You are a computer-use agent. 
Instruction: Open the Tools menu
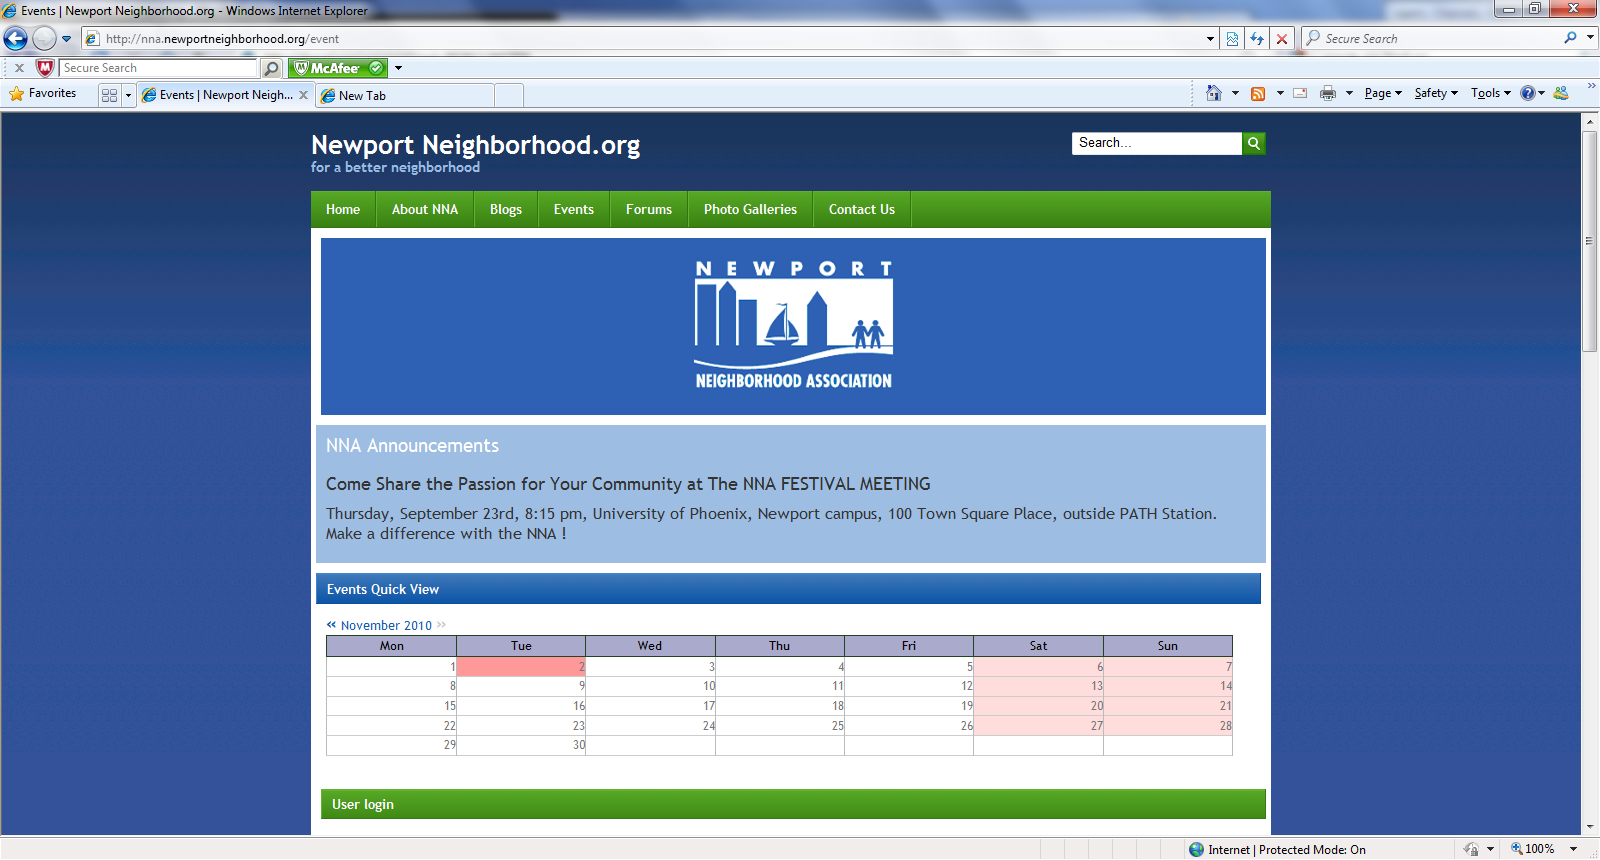pos(1491,93)
